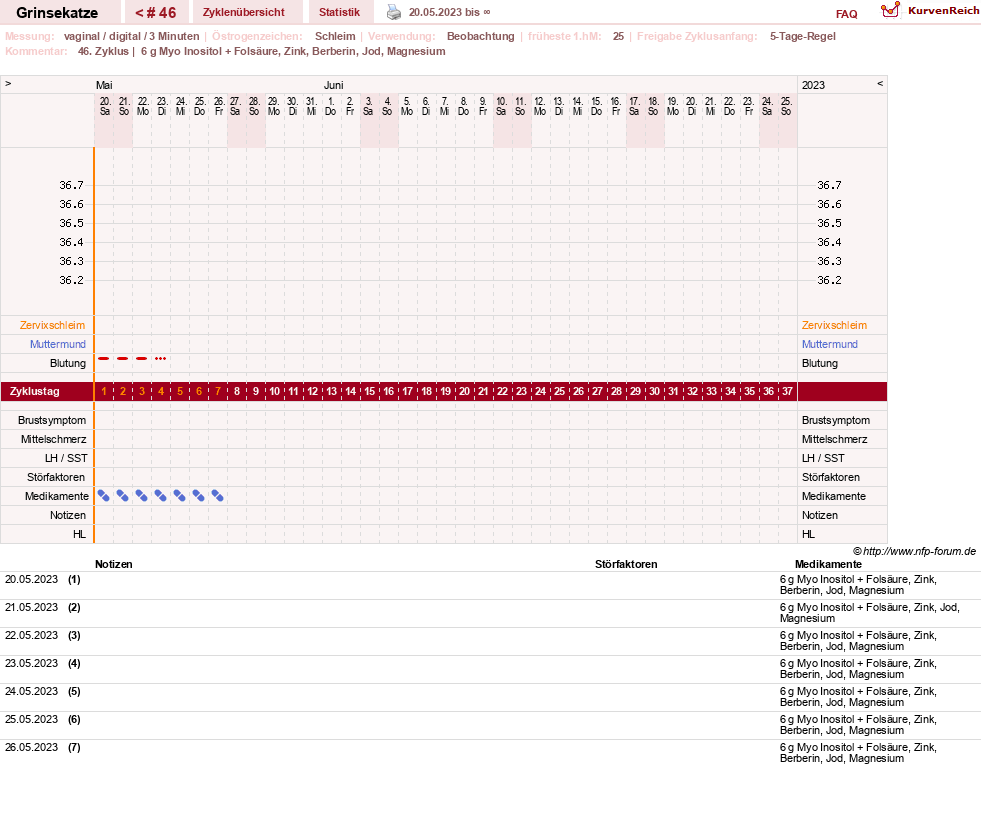Click the '5-Tage-Regel' setting value
Image resolution: width=981 pixels, height=821 pixels.
802,36
